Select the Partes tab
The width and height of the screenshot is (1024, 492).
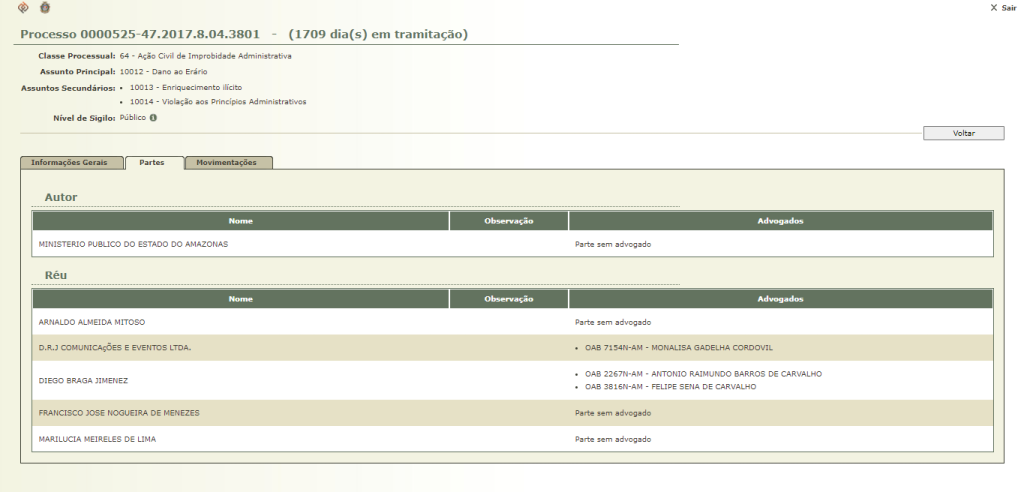click(x=153, y=163)
